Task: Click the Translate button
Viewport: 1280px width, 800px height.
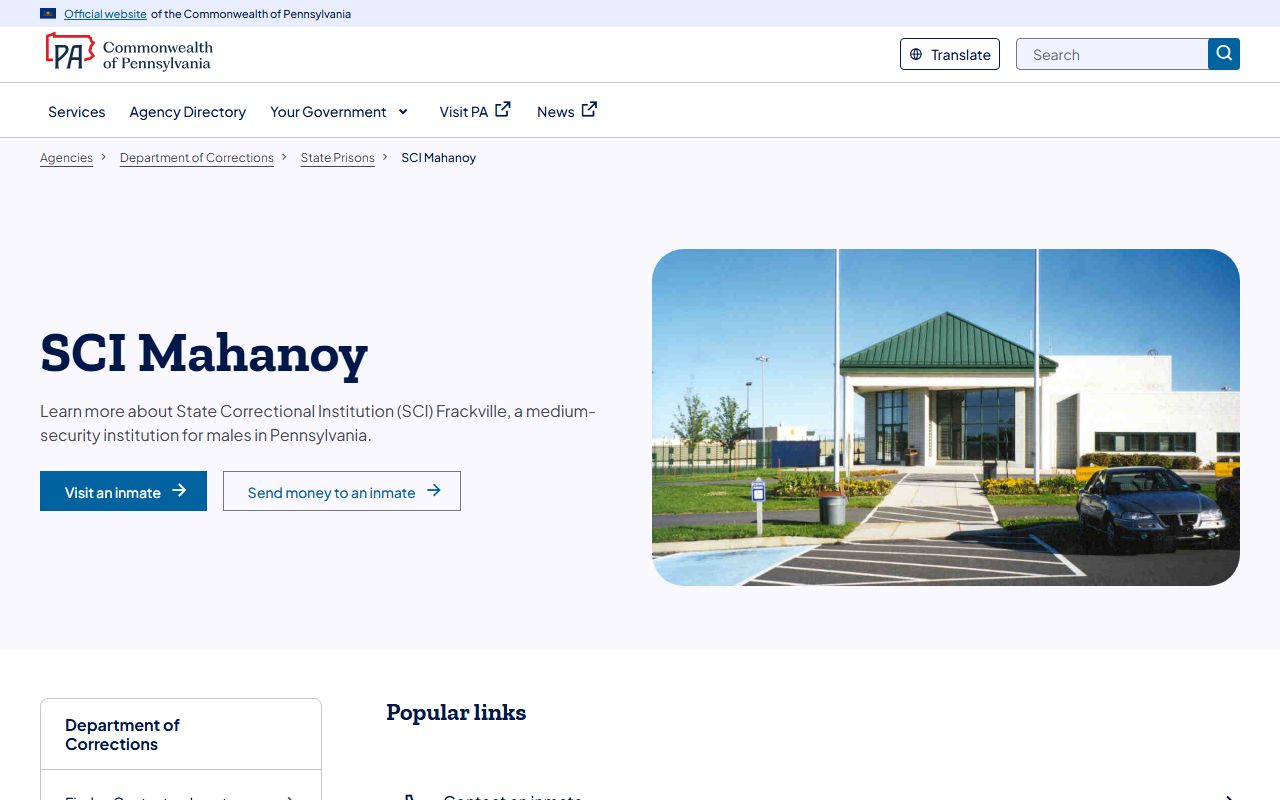Action: [950, 54]
